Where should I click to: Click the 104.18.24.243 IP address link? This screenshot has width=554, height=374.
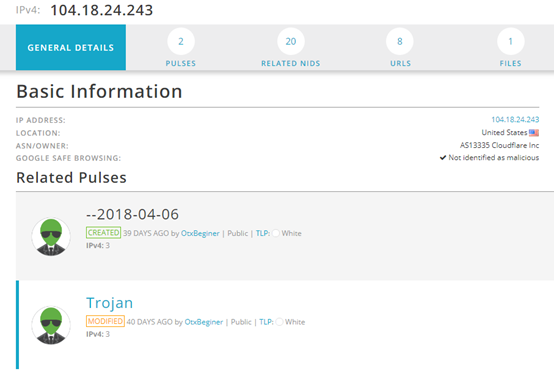click(515, 119)
